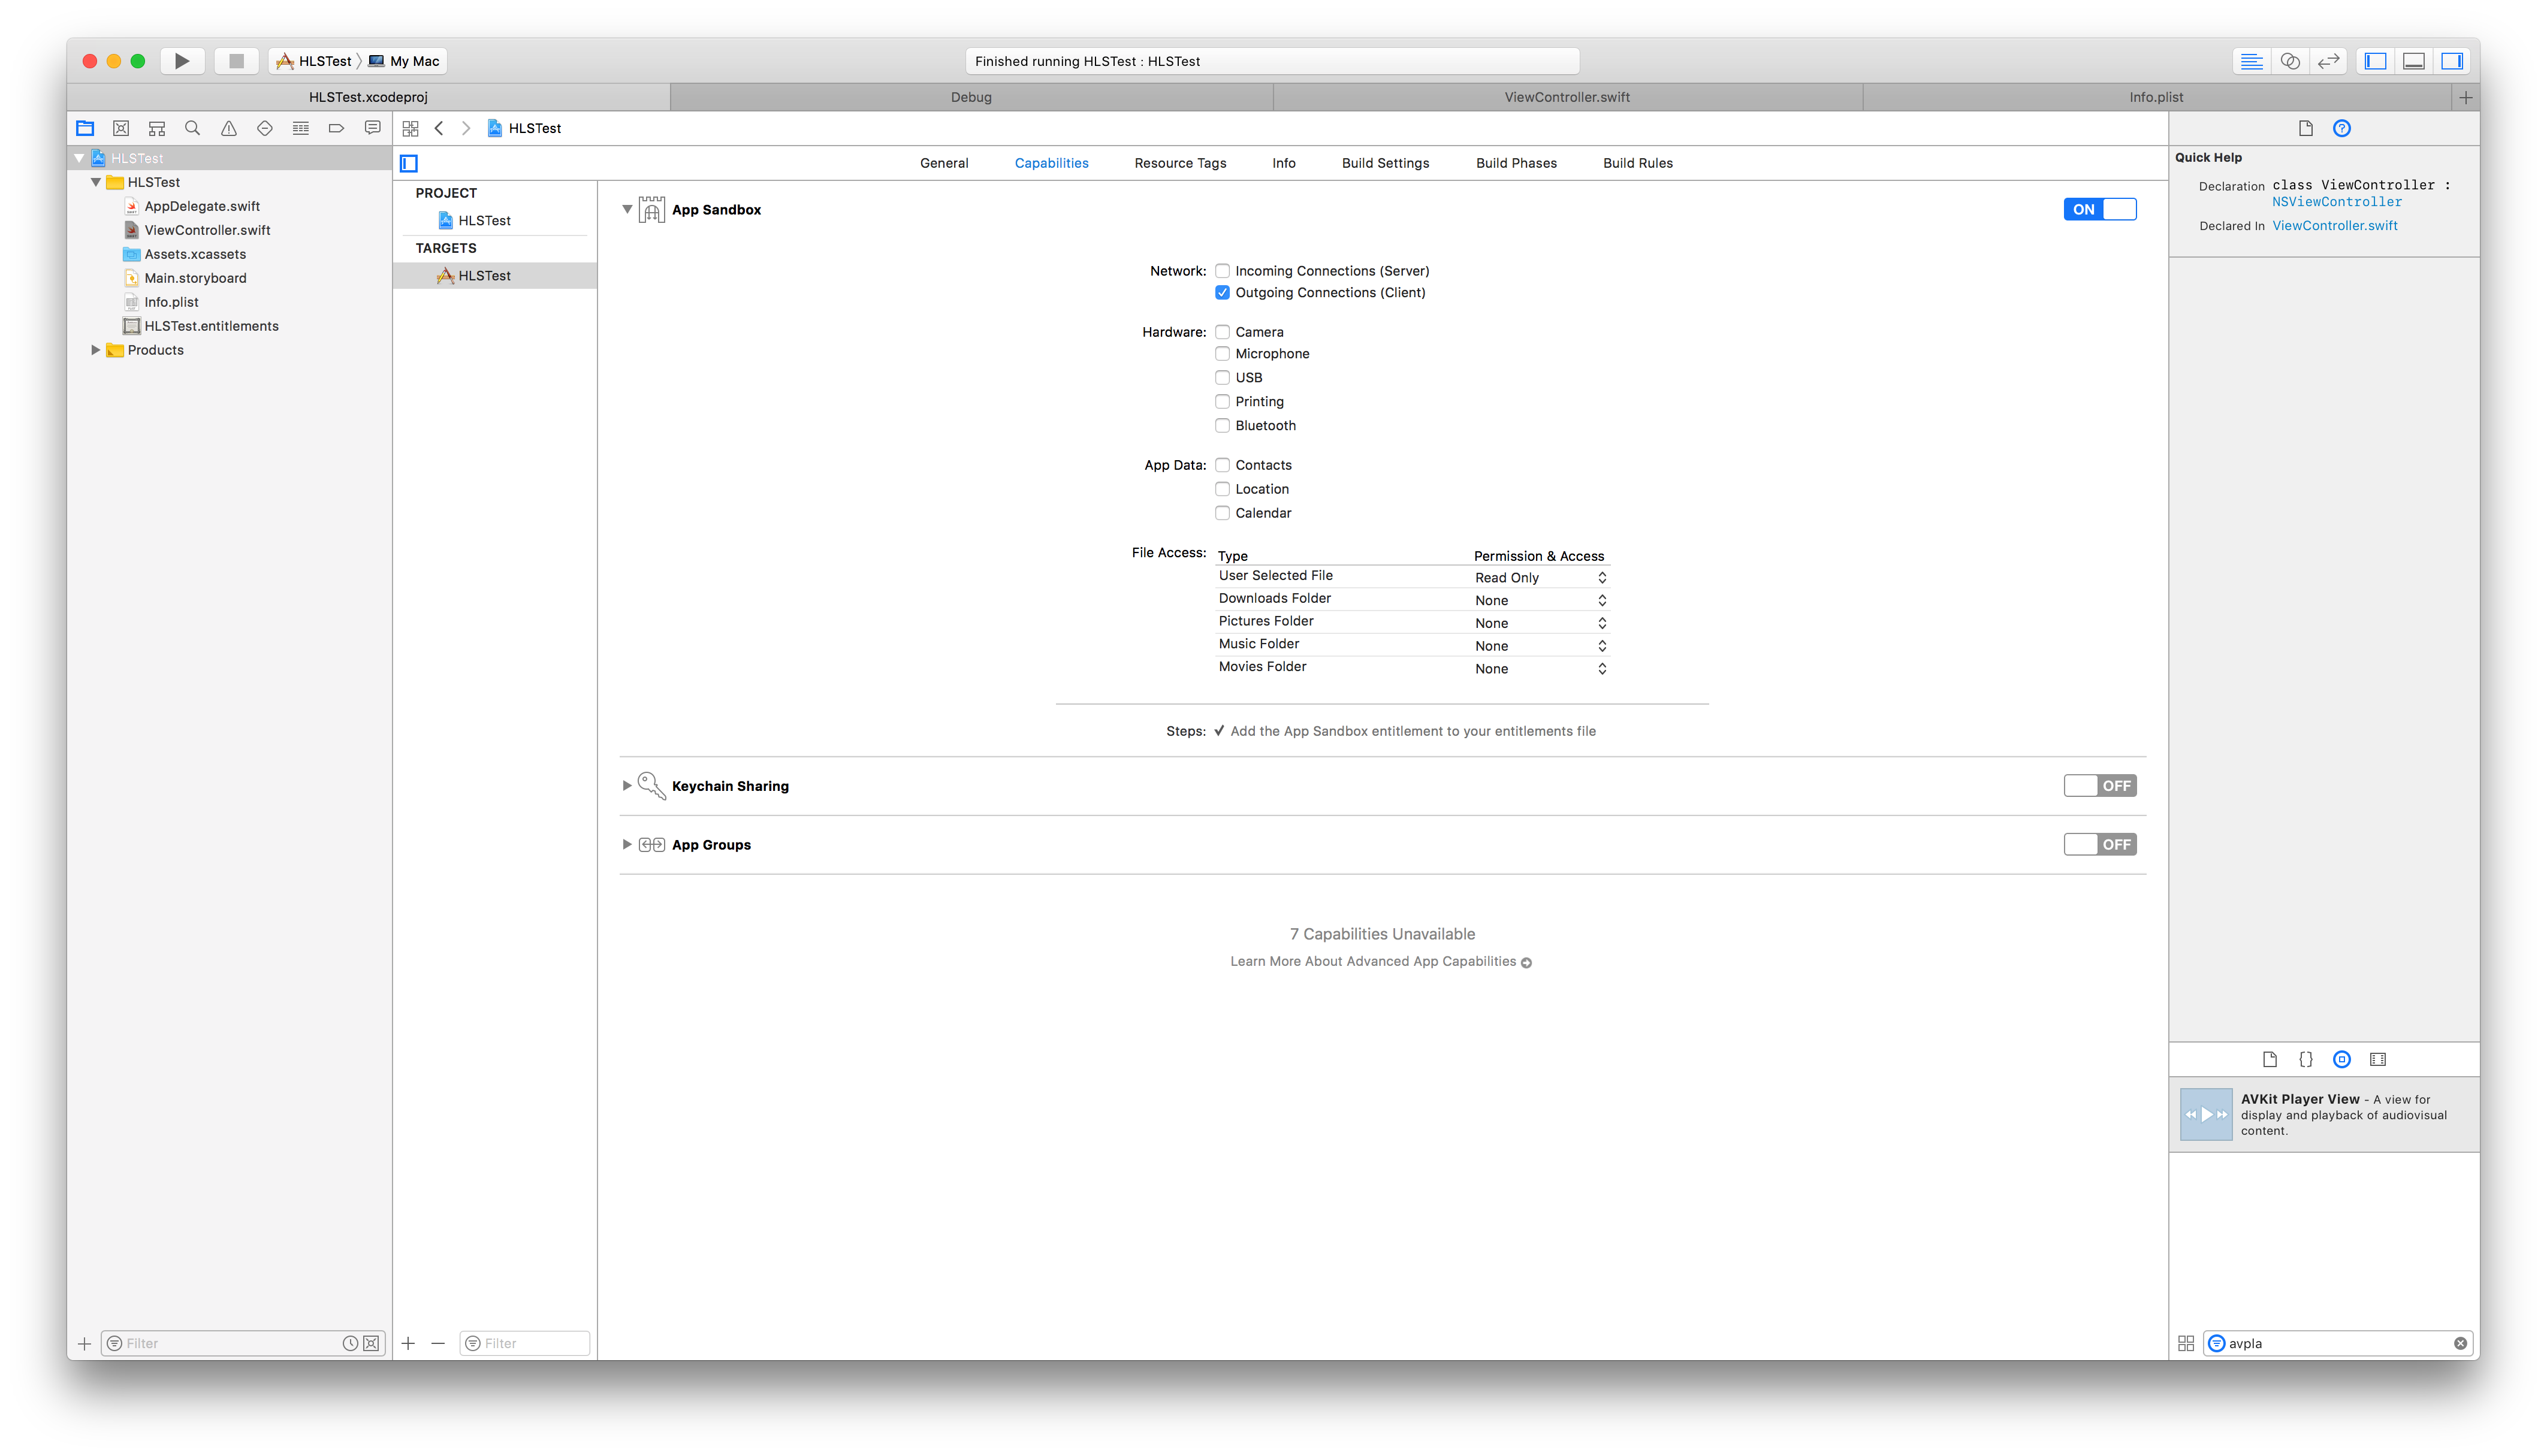The image size is (2547, 1456).
Task: Open the Find navigator magnifier icon
Action: point(193,128)
